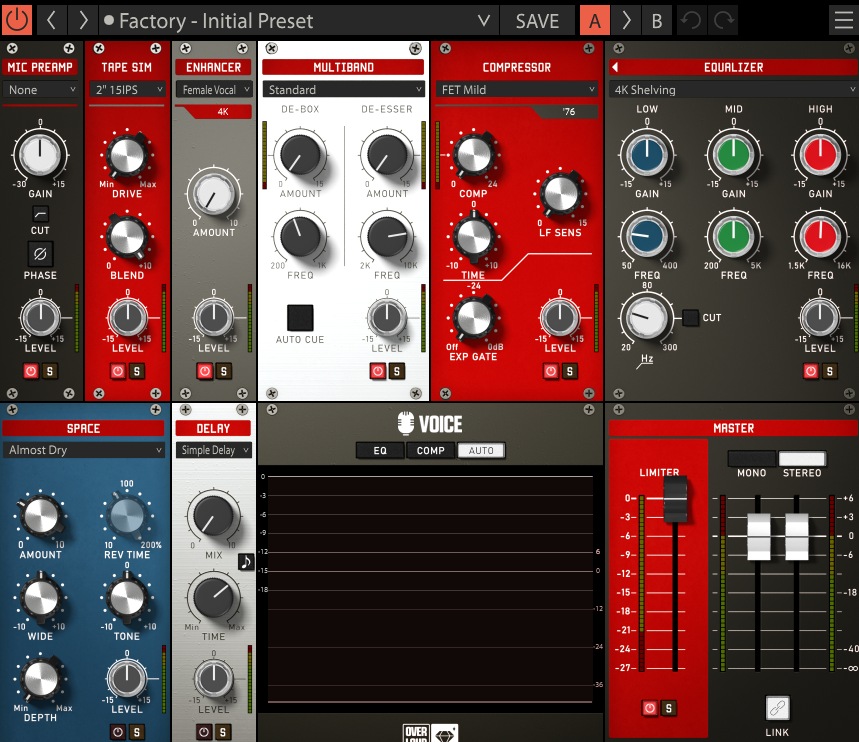This screenshot has width=859, height=742.
Task: Open Space Almost Dry dropdown
Action: tap(83, 450)
